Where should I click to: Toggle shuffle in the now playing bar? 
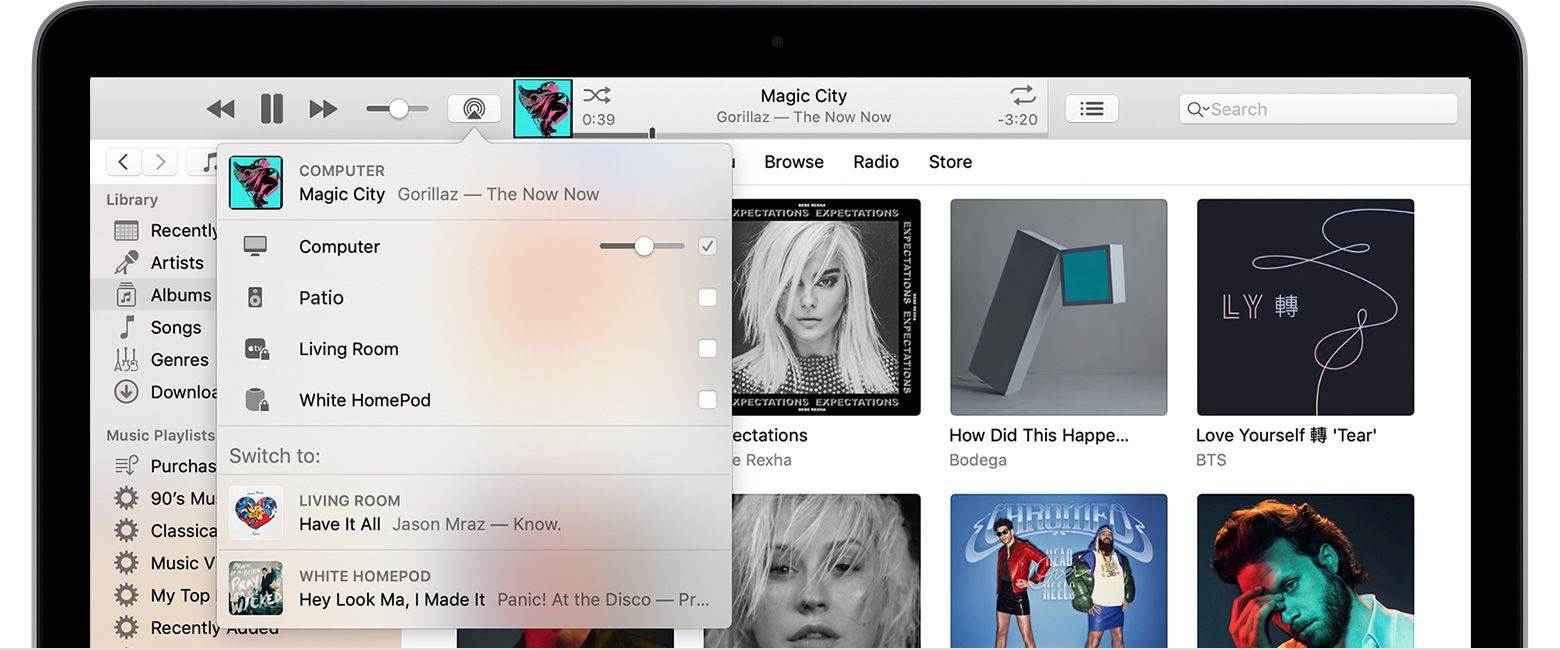pos(597,95)
